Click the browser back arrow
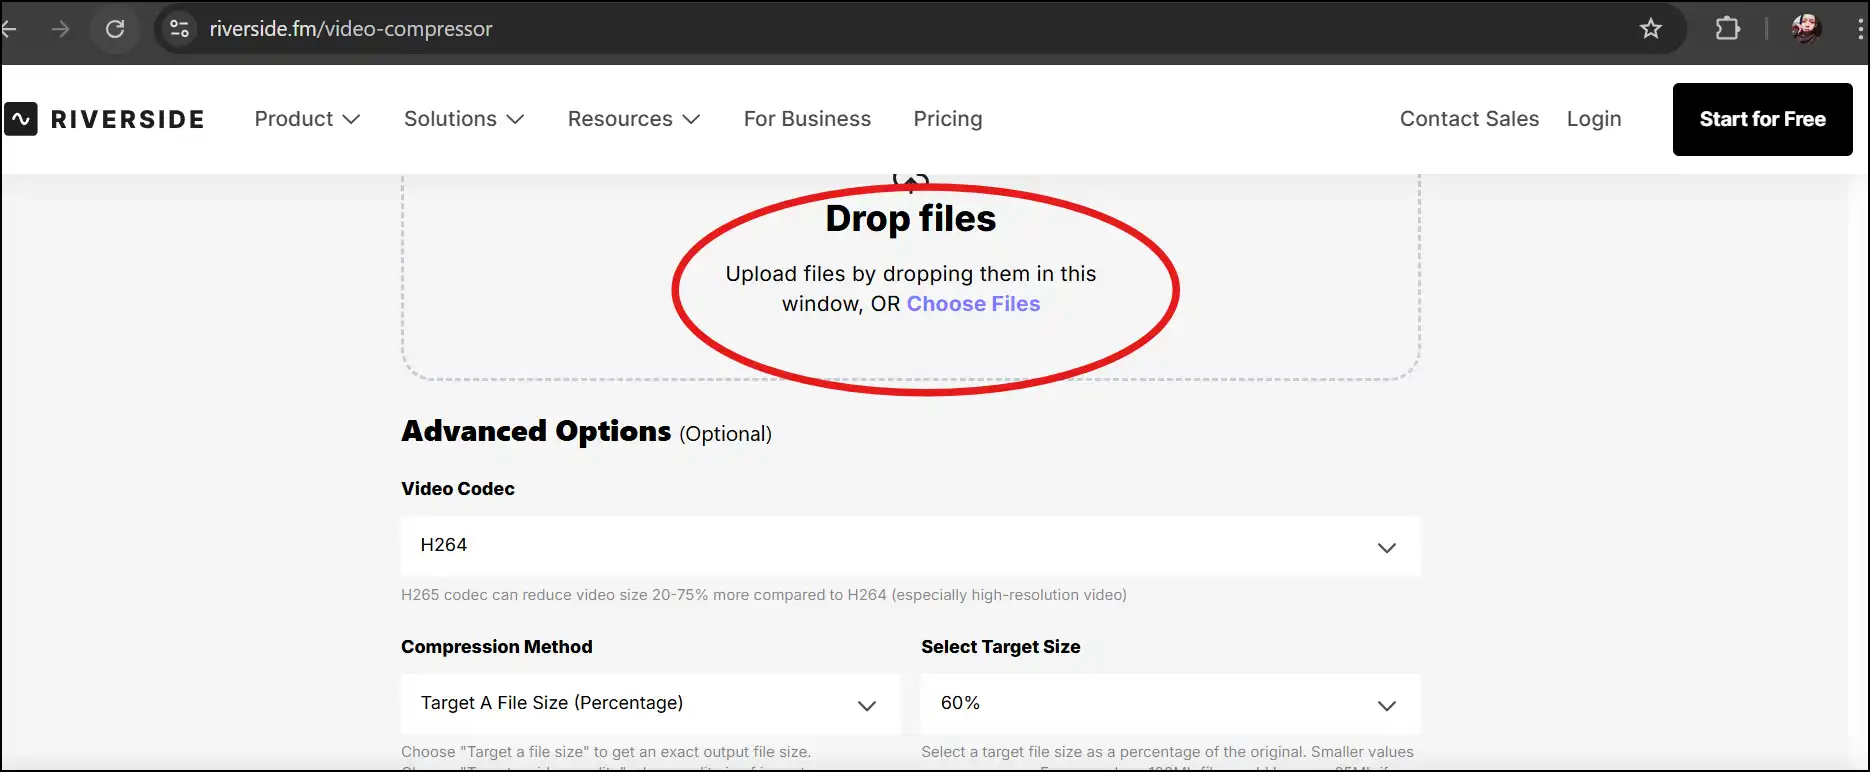The height and width of the screenshot is (772, 1870). 9,29
